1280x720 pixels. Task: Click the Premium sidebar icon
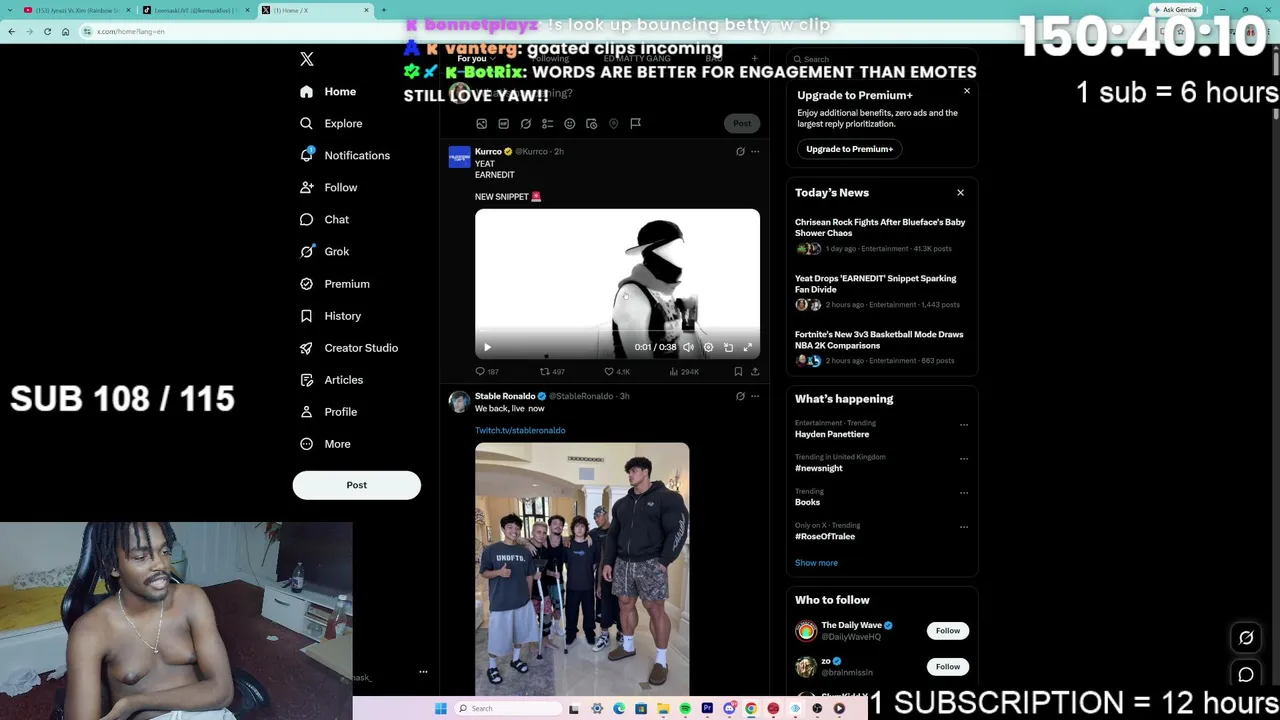coord(306,284)
